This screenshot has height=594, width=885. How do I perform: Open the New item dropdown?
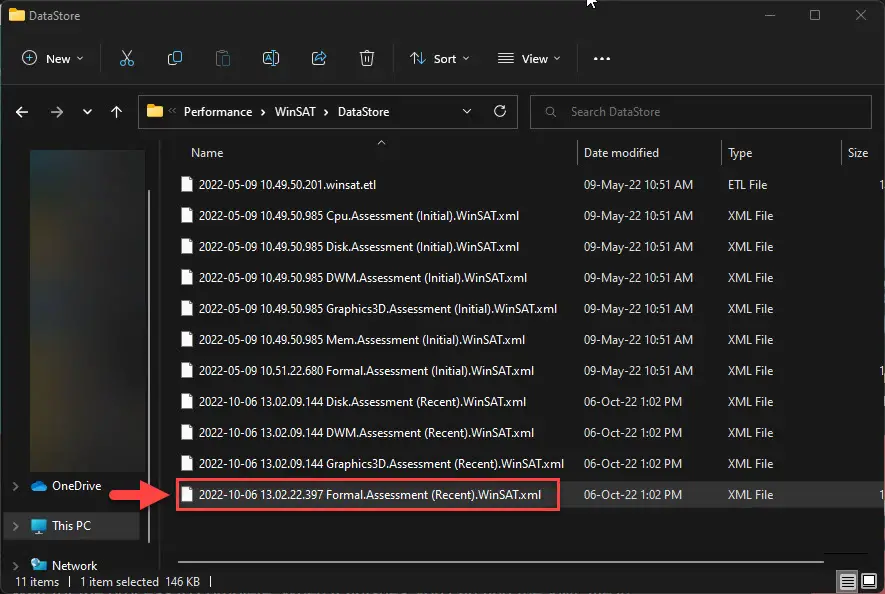[x=52, y=58]
